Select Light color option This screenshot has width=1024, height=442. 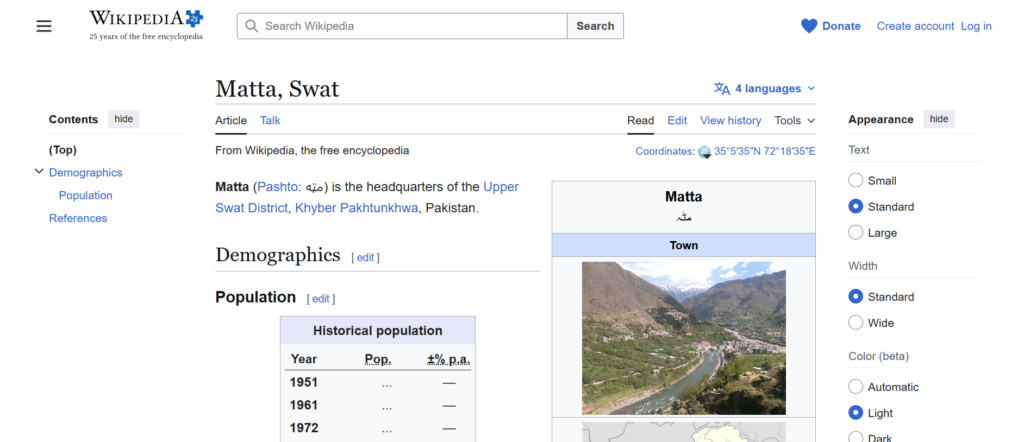856,413
